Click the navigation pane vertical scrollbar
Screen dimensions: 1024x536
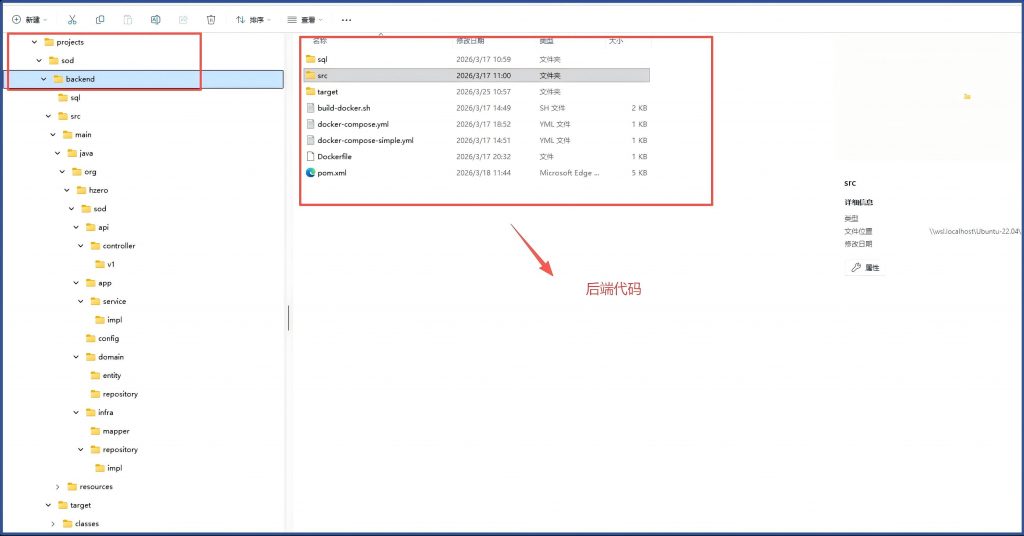click(289, 317)
